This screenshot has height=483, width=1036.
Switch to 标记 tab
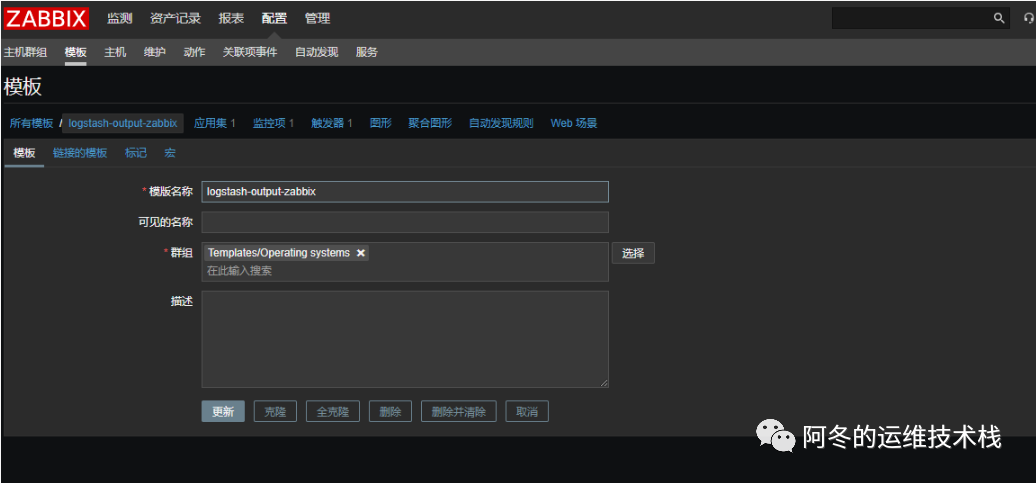pyautogui.click(x=135, y=153)
